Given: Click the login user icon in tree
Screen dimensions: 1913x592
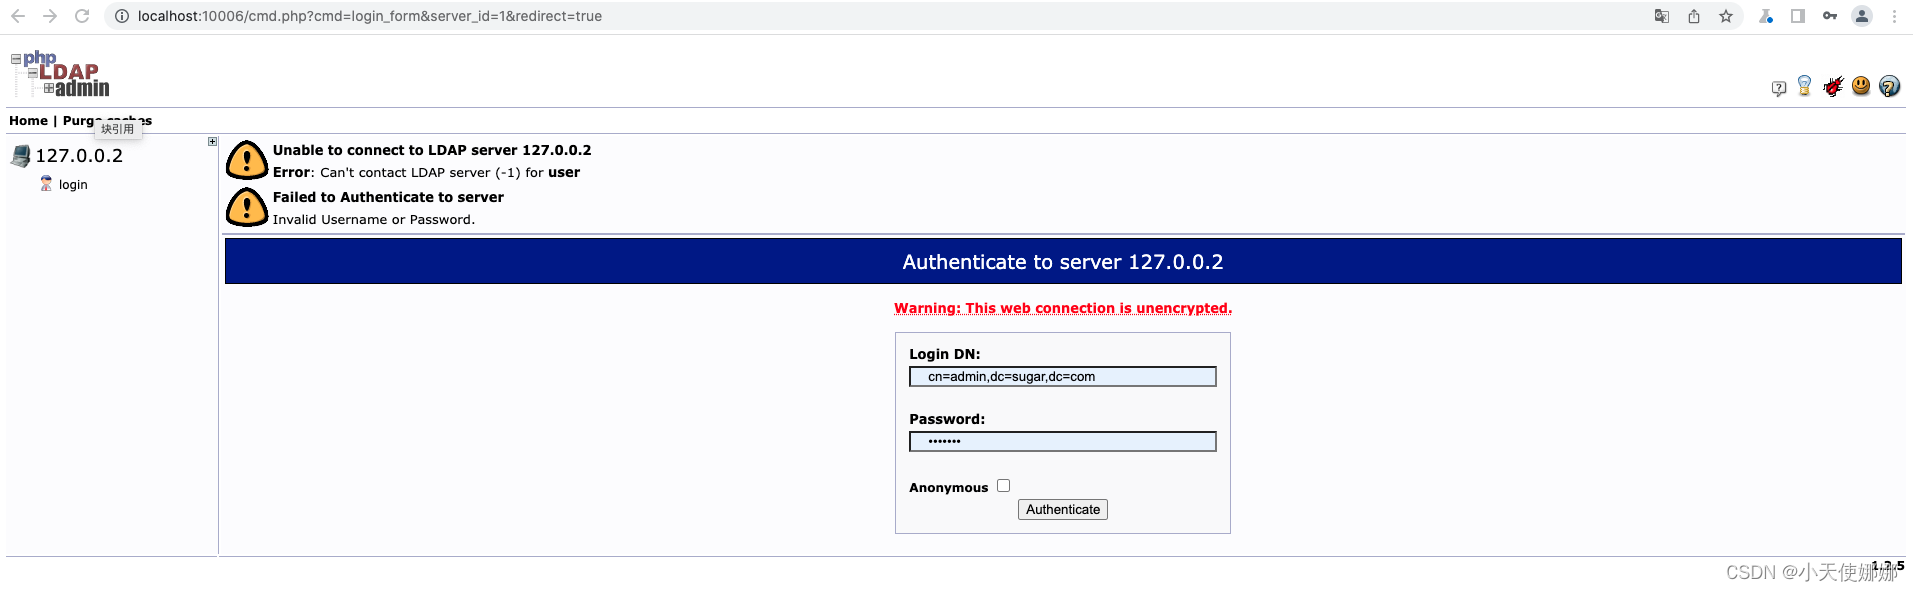Looking at the screenshot, I should click(46, 184).
